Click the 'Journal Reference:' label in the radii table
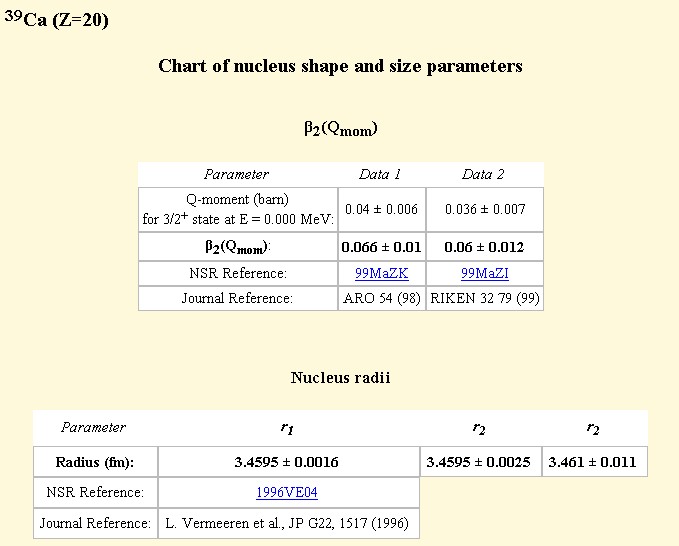Screen dimensions: 679x546 point(95,523)
